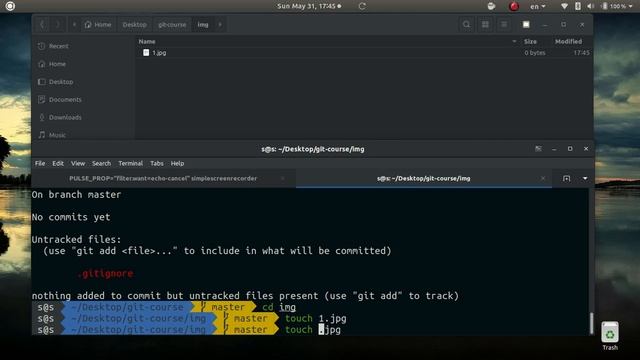Sort the file list by Name column
The image size is (640, 360).
[147, 41]
